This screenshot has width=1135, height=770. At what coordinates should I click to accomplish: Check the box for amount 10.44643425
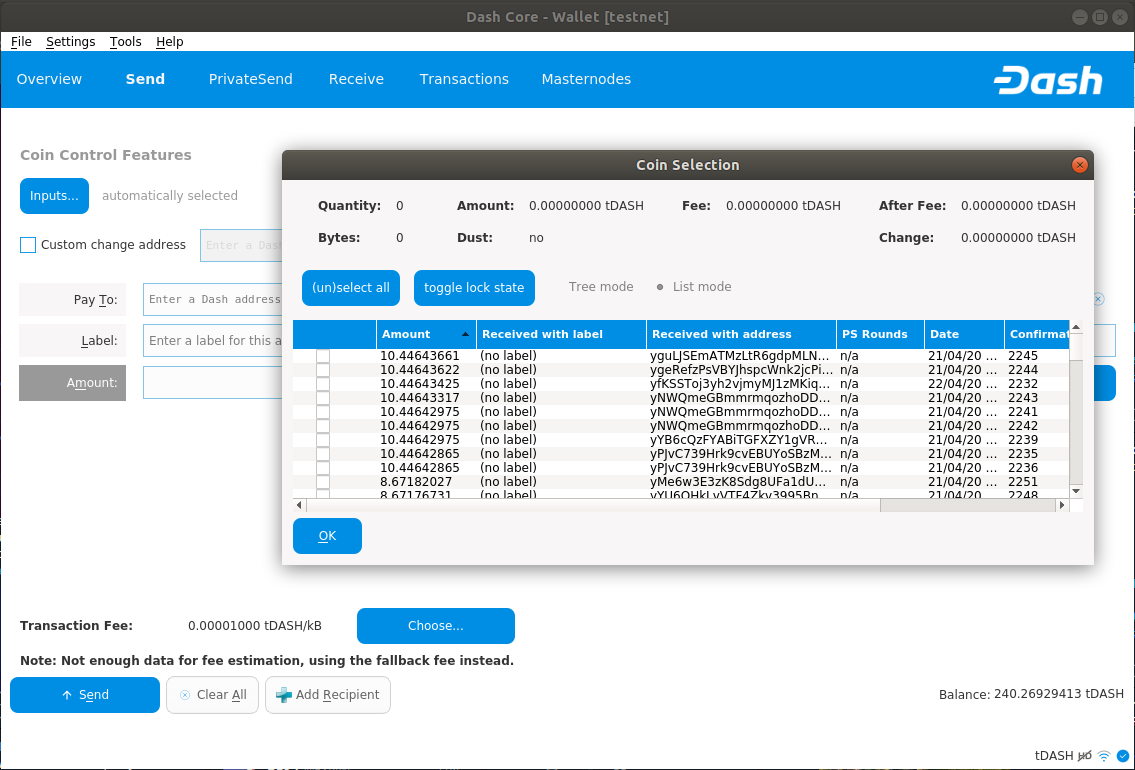(x=323, y=384)
